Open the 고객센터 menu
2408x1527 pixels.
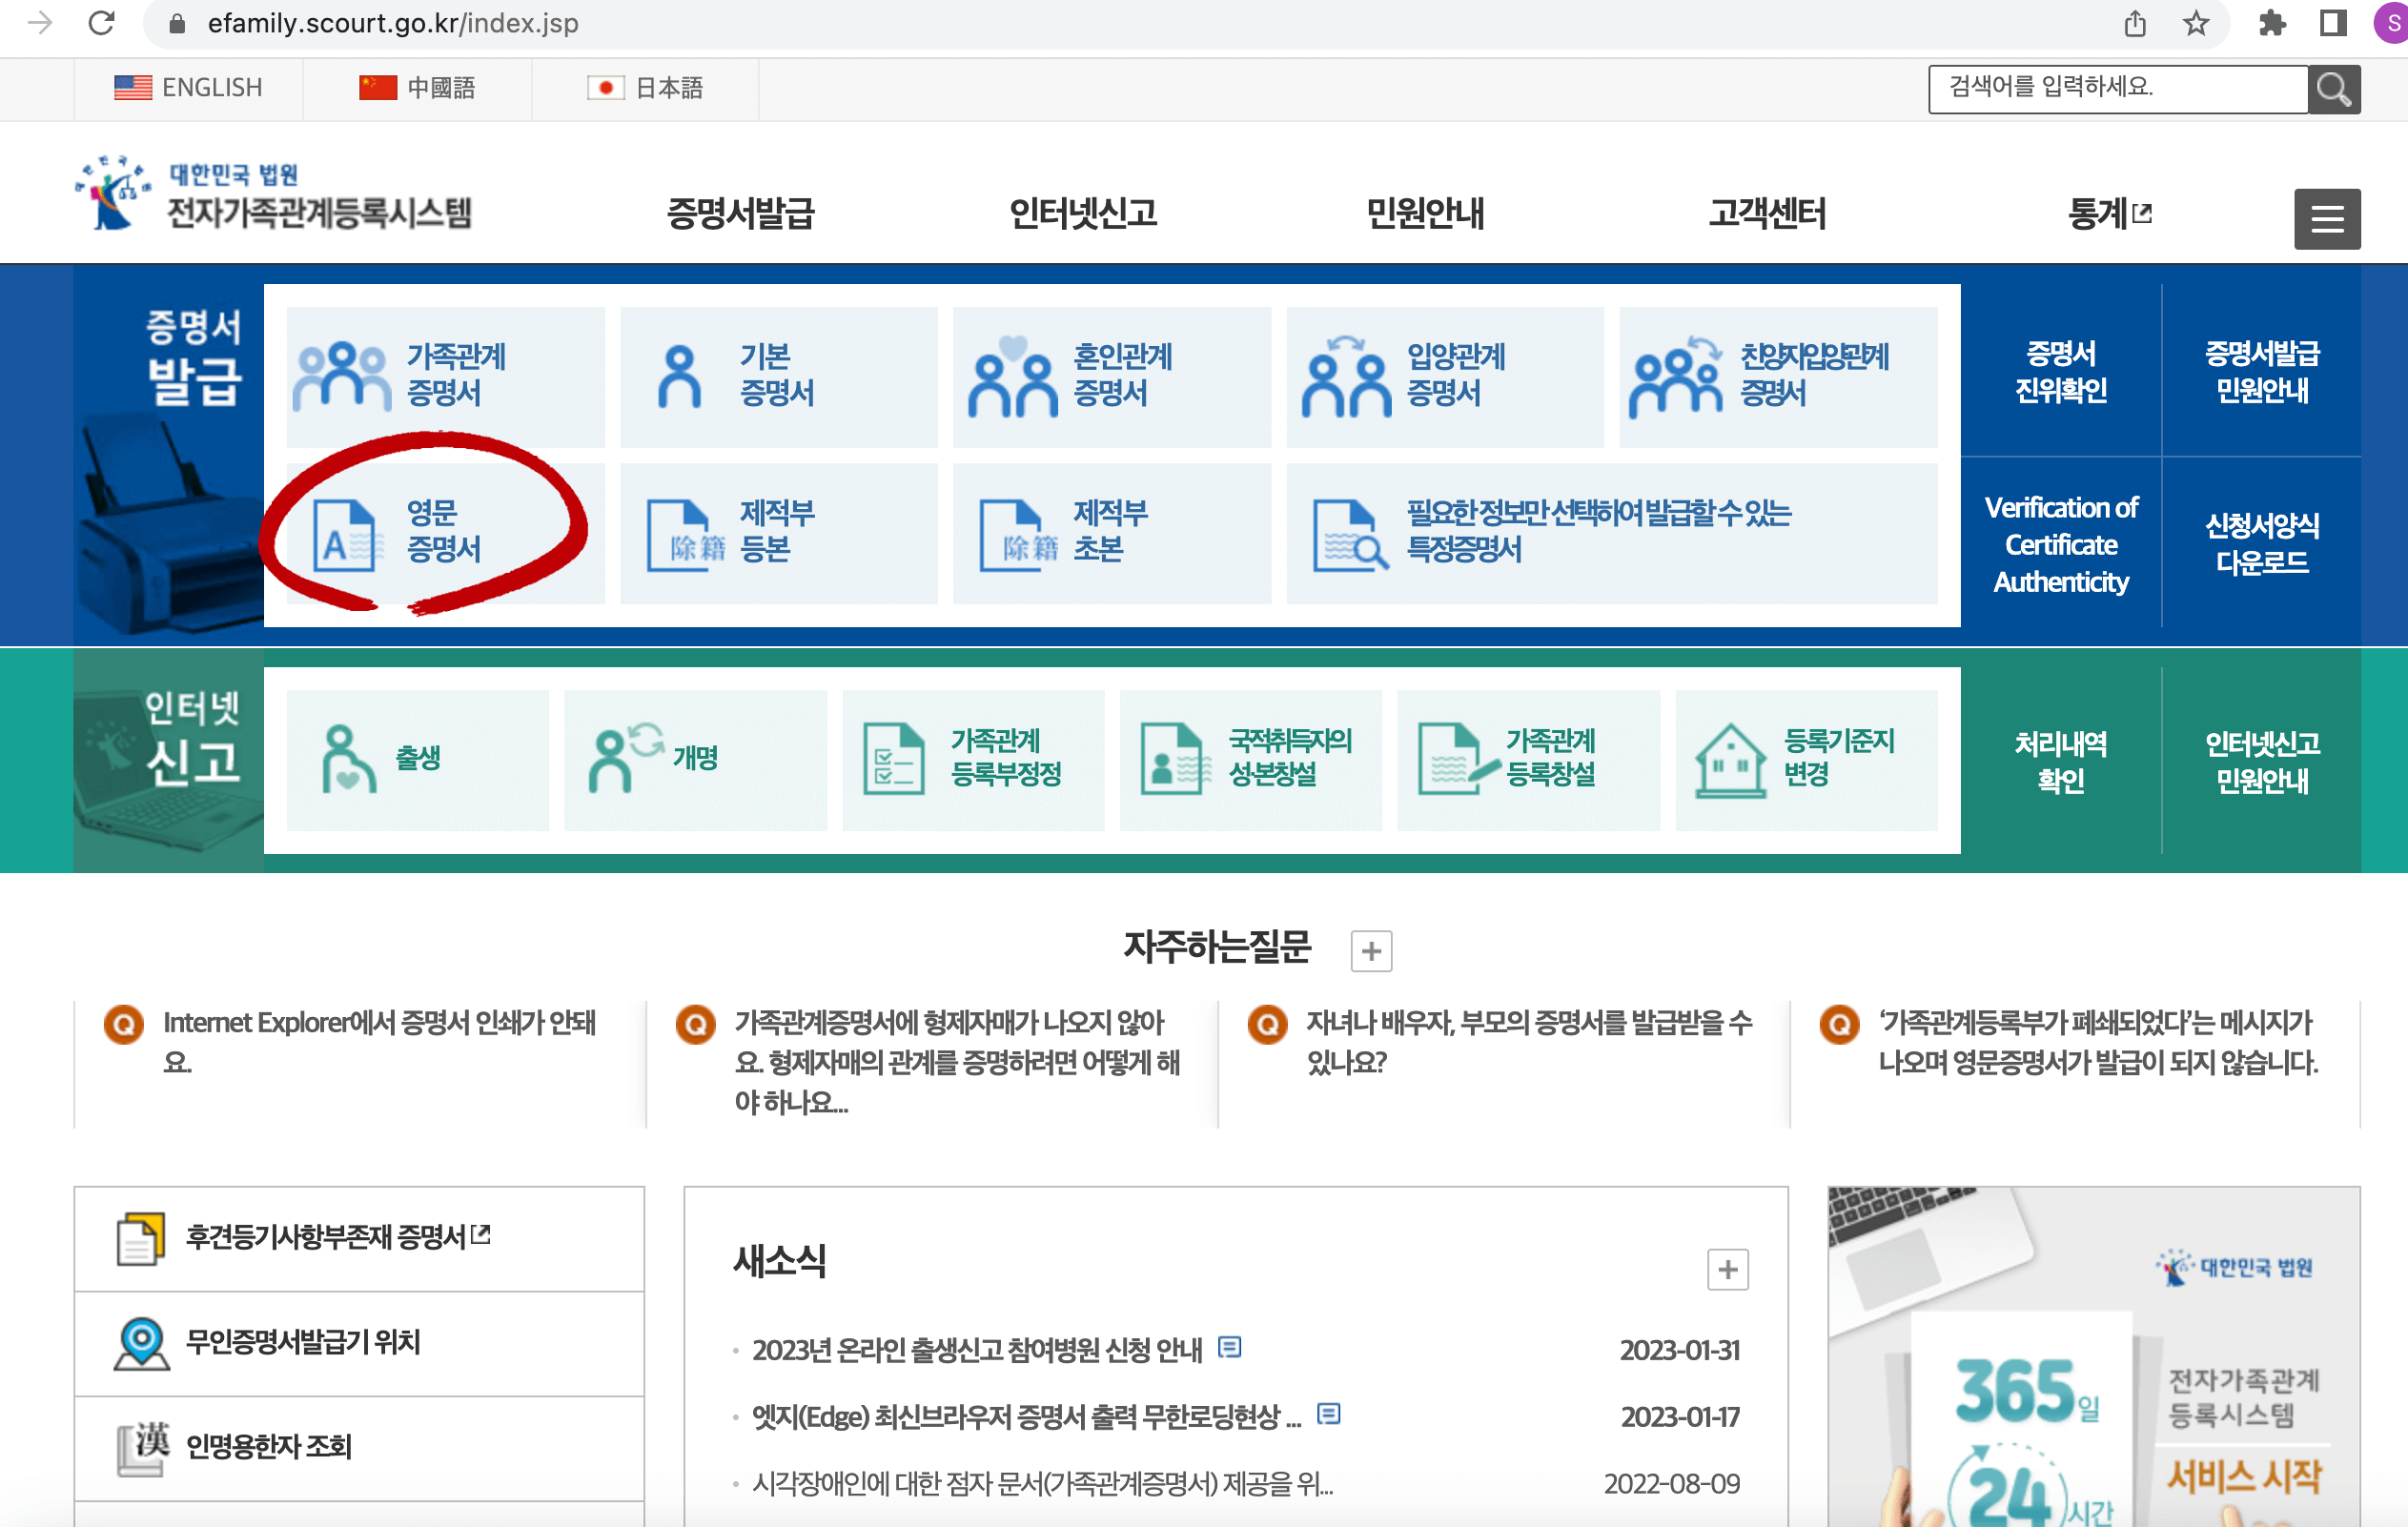click(x=1766, y=213)
